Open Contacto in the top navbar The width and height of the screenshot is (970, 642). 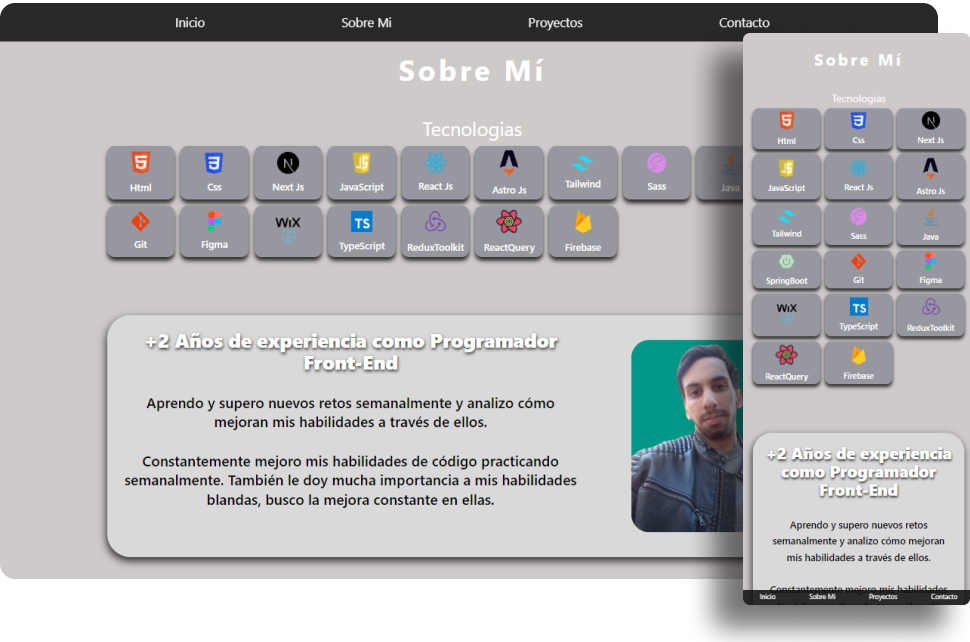(744, 23)
